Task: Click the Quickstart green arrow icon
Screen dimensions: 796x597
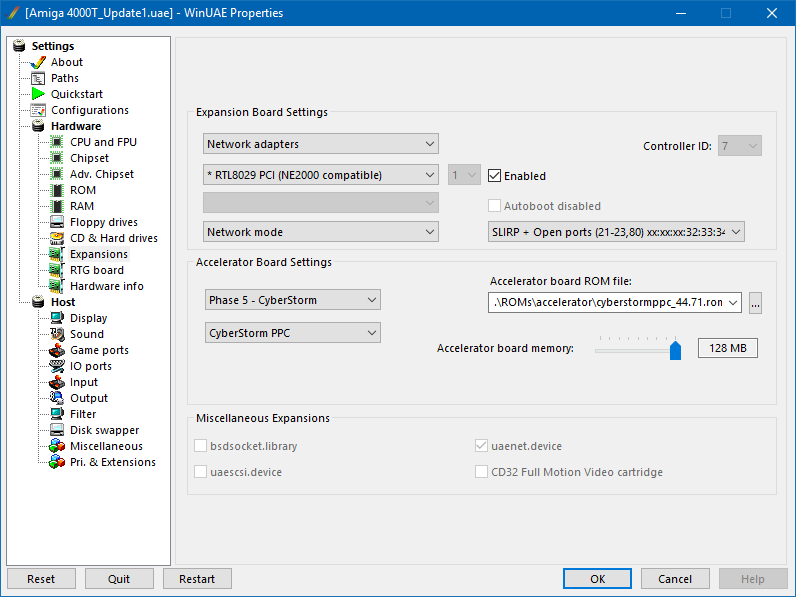Action: (x=39, y=94)
